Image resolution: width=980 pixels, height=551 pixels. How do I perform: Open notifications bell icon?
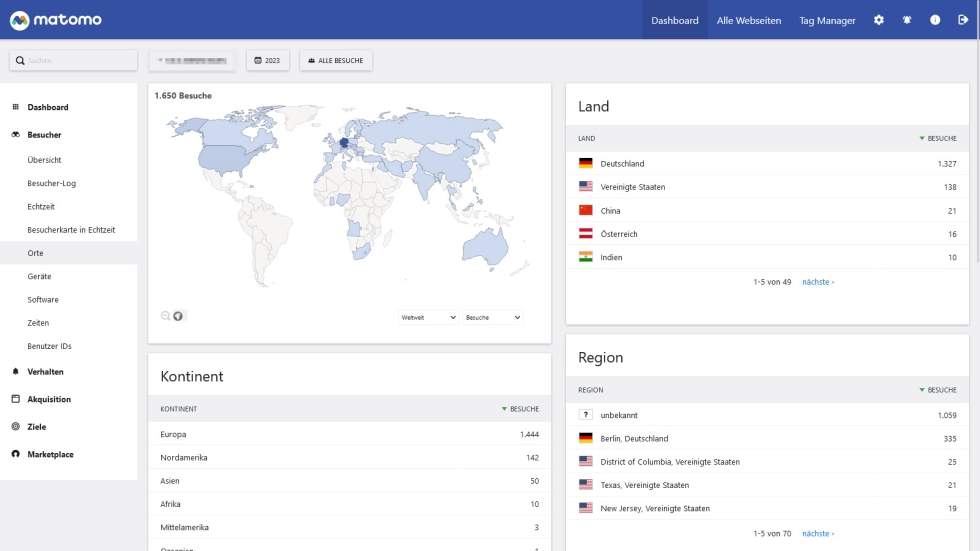[907, 20]
